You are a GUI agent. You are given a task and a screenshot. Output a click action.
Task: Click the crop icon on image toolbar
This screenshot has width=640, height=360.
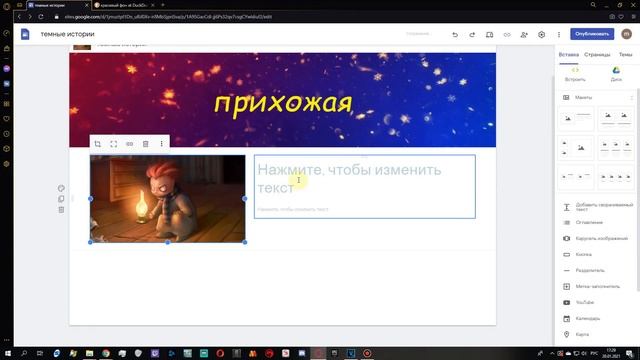pyautogui.click(x=98, y=144)
